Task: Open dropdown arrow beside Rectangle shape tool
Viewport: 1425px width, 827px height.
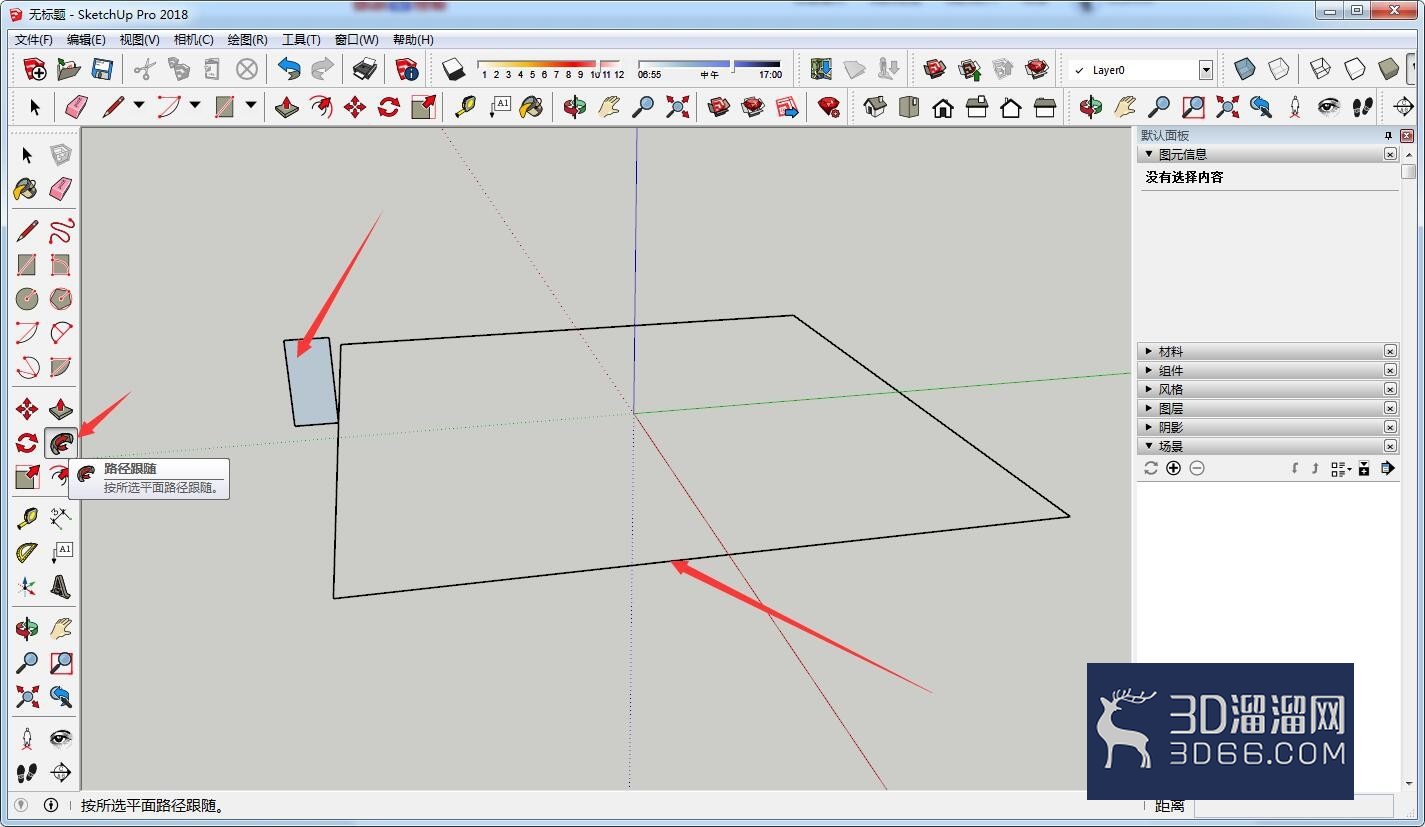Action: pos(251,105)
